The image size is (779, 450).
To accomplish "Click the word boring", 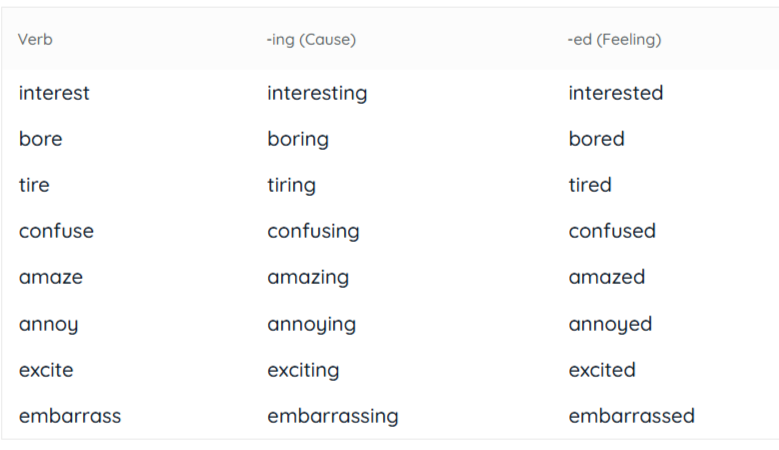I will (x=298, y=140).
